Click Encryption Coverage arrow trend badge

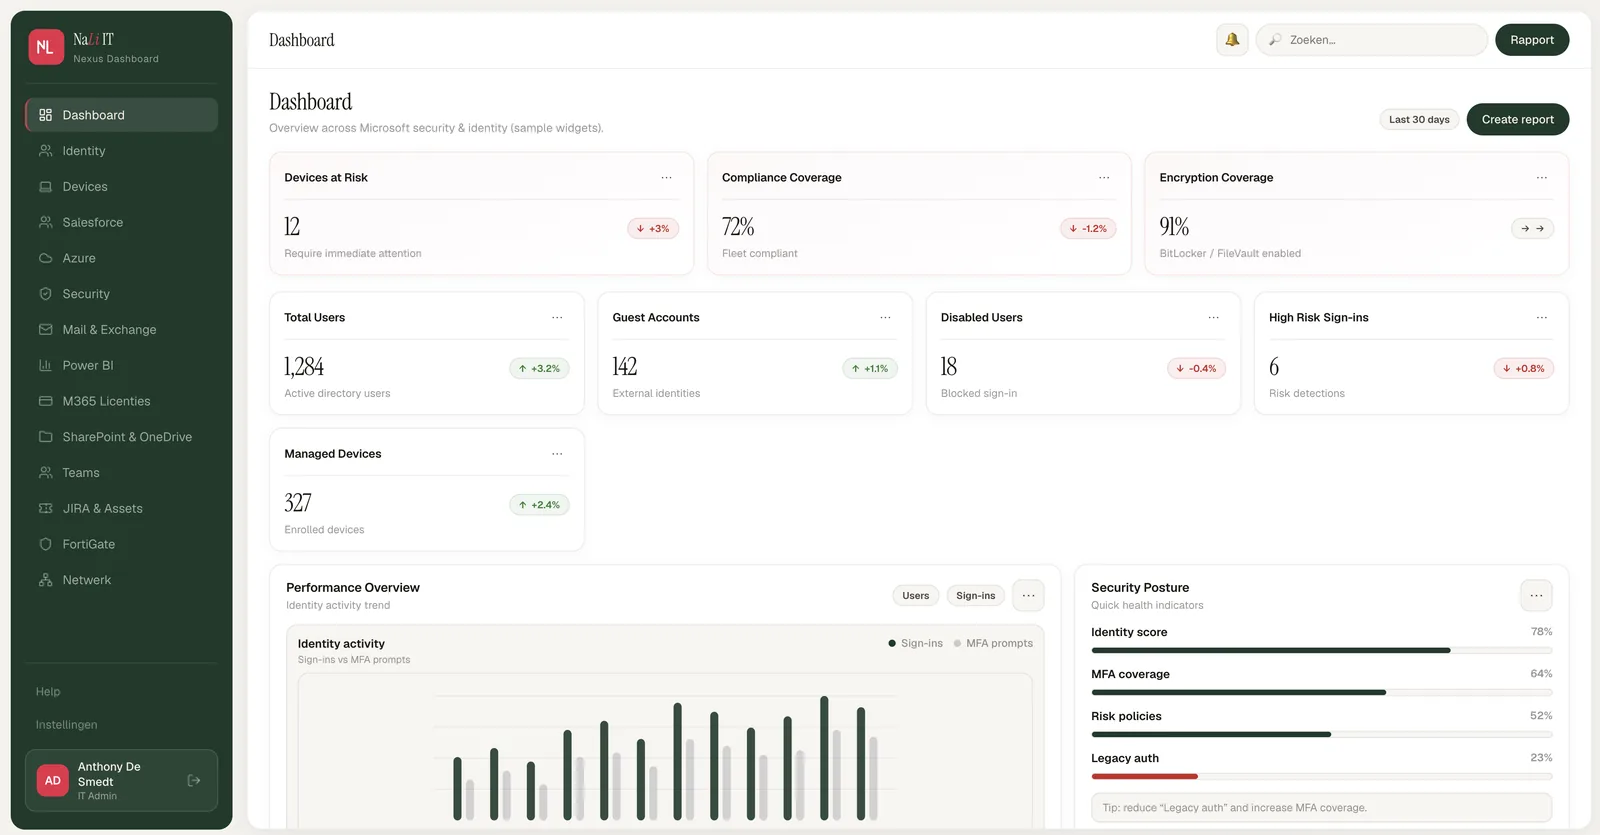tap(1532, 229)
